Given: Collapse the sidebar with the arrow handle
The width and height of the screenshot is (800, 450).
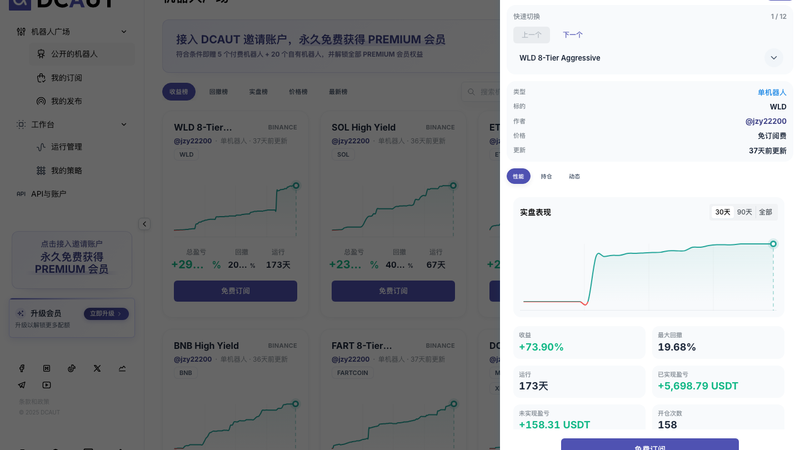Looking at the screenshot, I should (144, 224).
